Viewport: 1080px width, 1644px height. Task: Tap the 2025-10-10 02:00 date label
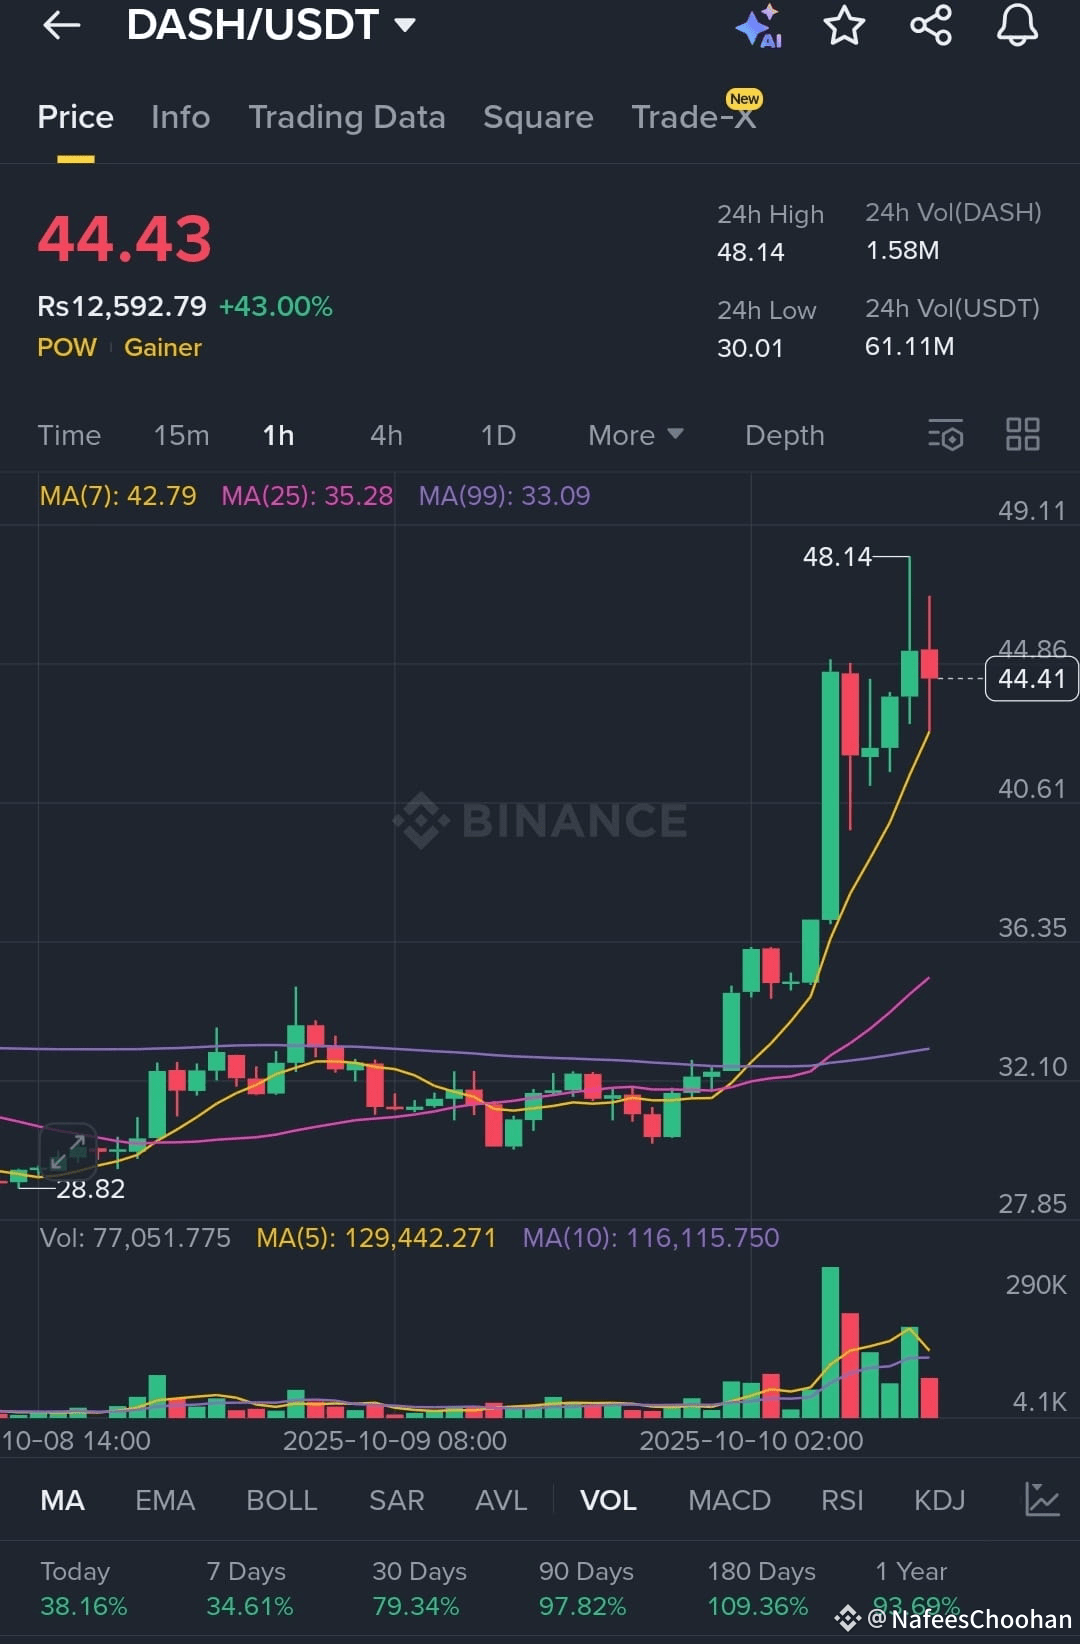point(751,1440)
